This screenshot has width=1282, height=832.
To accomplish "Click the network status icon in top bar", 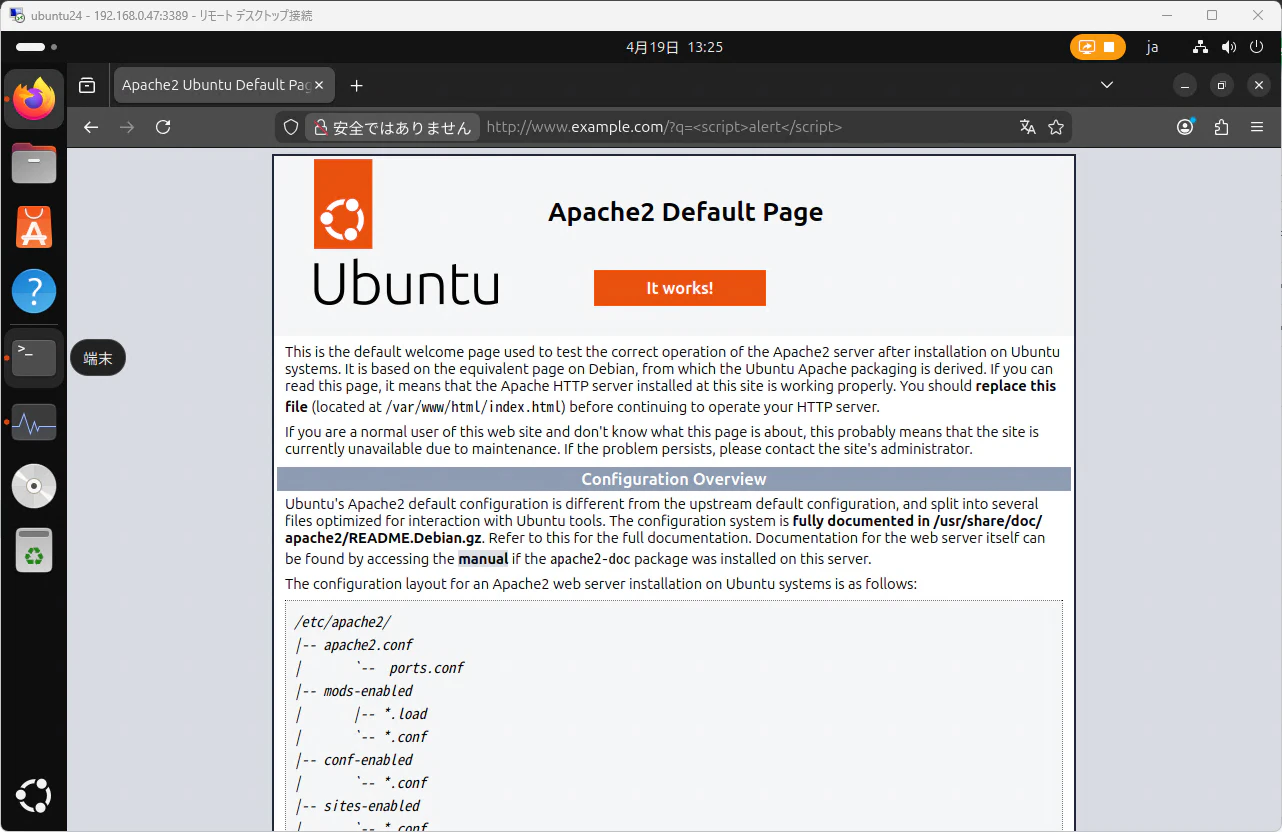I will click(x=1201, y=47).
